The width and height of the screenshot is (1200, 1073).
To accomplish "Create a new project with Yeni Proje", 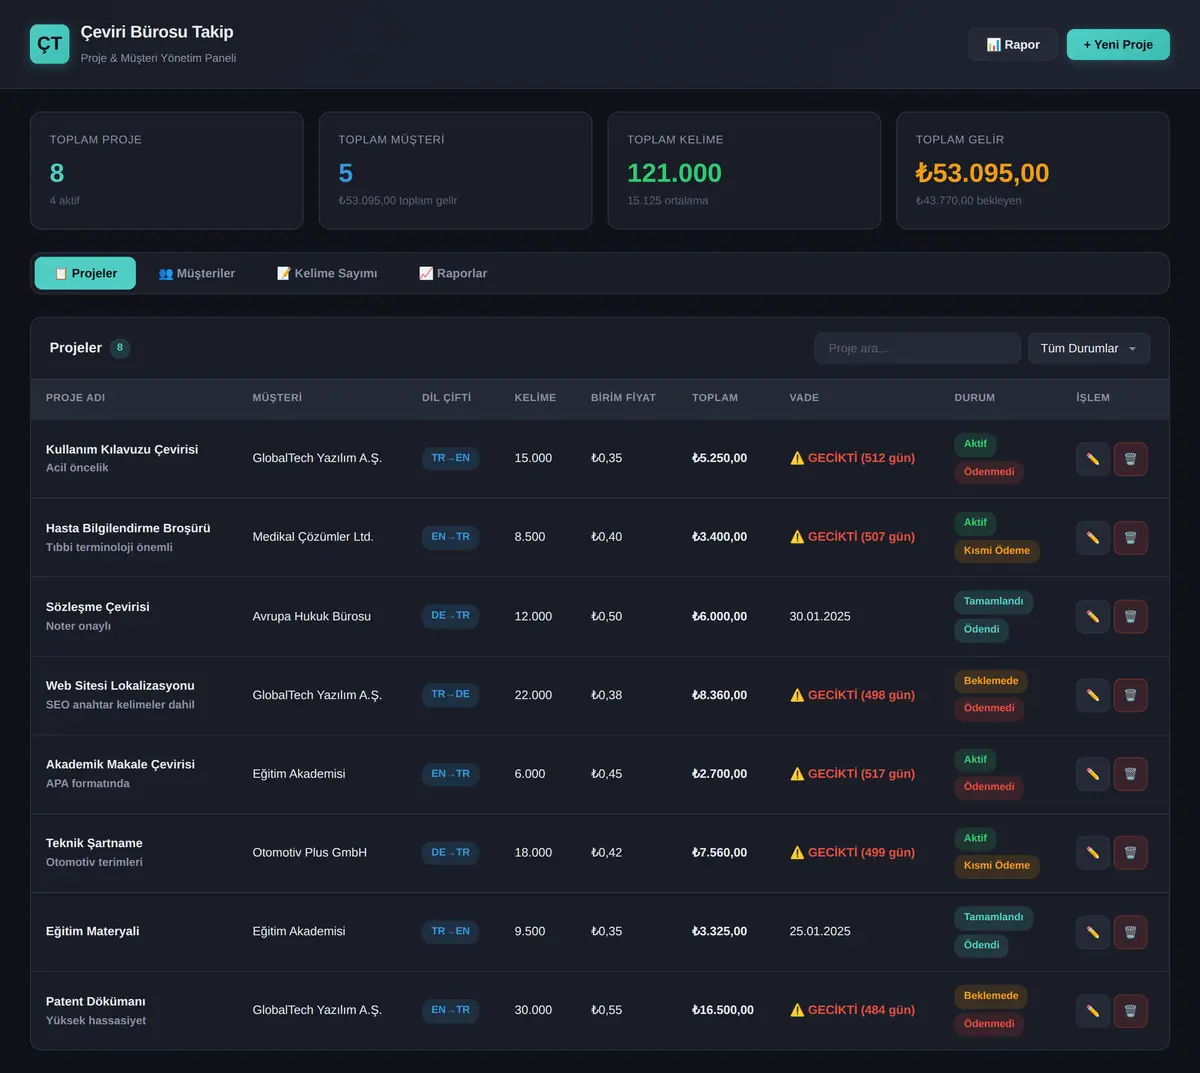I will (x=1118, y=44).
